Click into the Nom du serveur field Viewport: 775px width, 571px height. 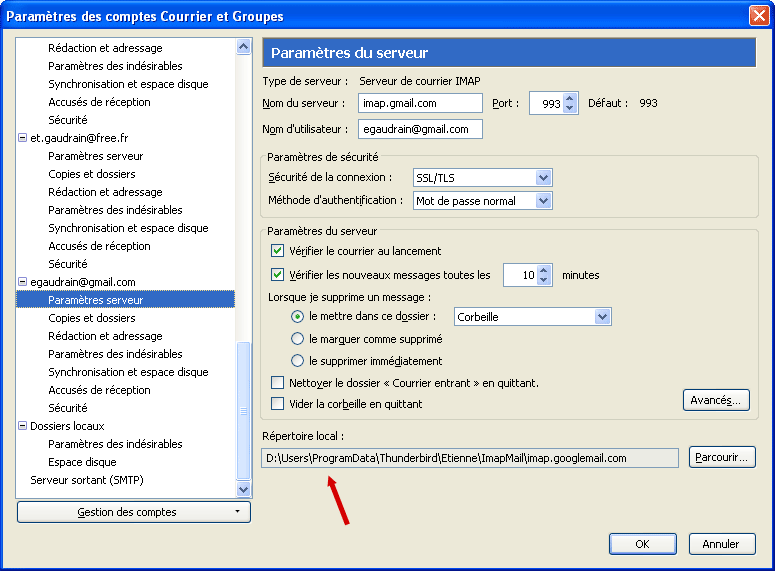point(420,103)
